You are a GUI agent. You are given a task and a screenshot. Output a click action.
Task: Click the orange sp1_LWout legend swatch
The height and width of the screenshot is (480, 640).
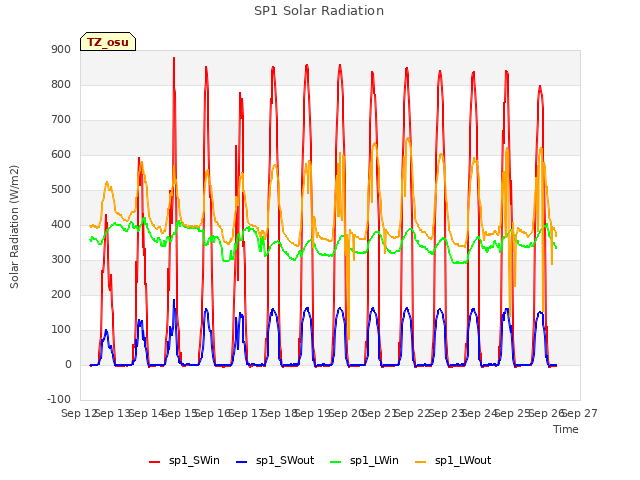(420, 462)
